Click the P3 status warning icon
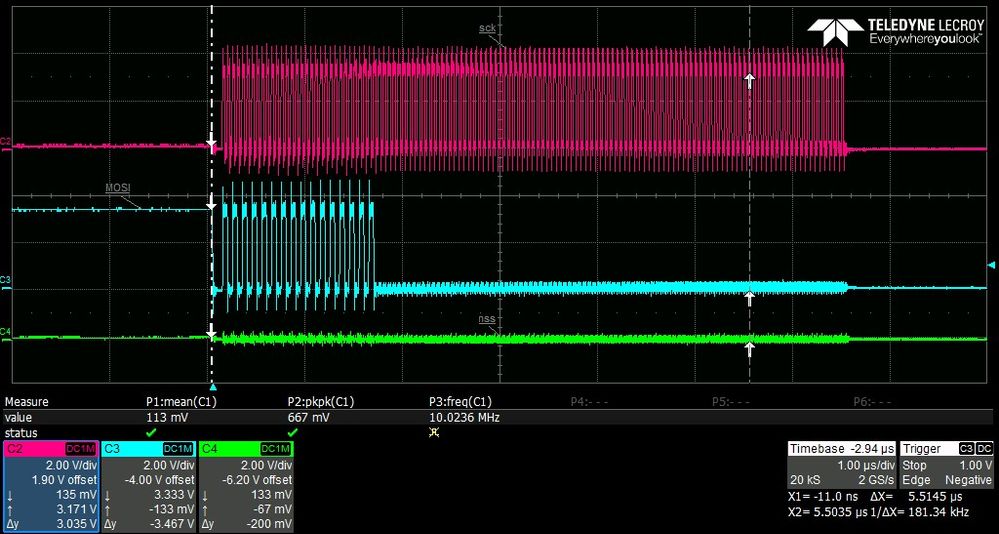Image resolution: width=999 pixels, height=534 pixels. (x=434, y=432)
